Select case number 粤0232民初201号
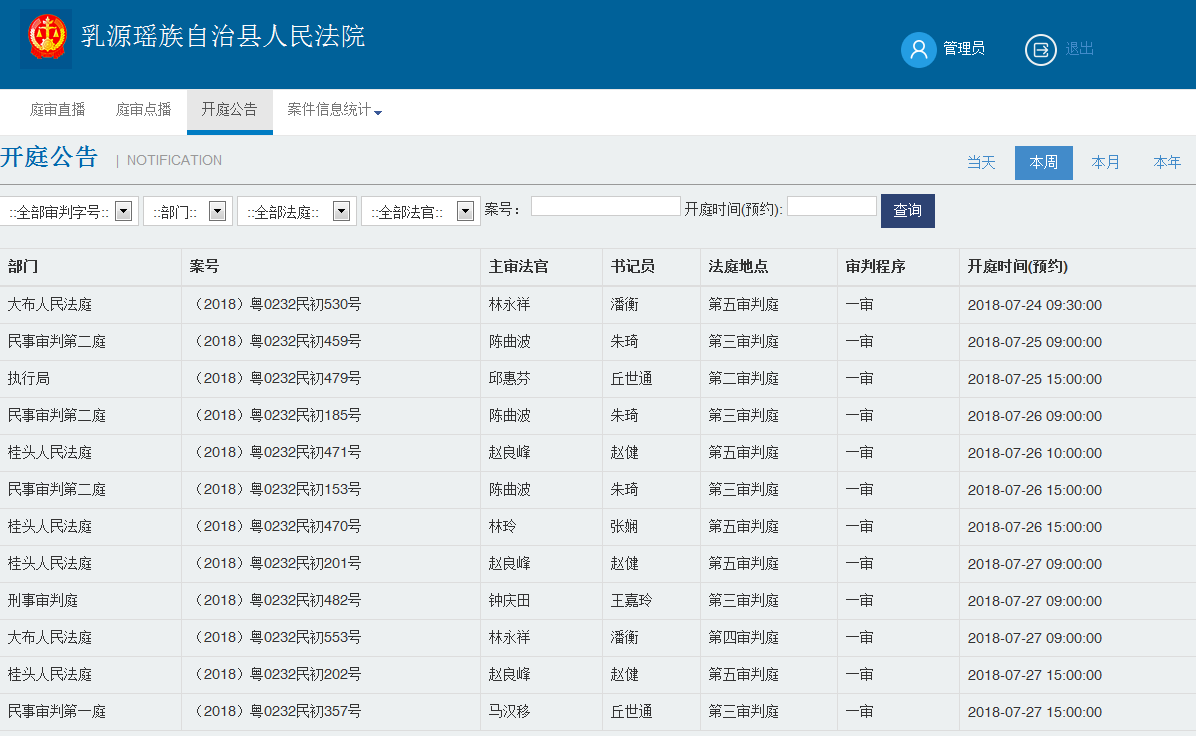This screenshot has width=1196, height=736. pos(276,563)
